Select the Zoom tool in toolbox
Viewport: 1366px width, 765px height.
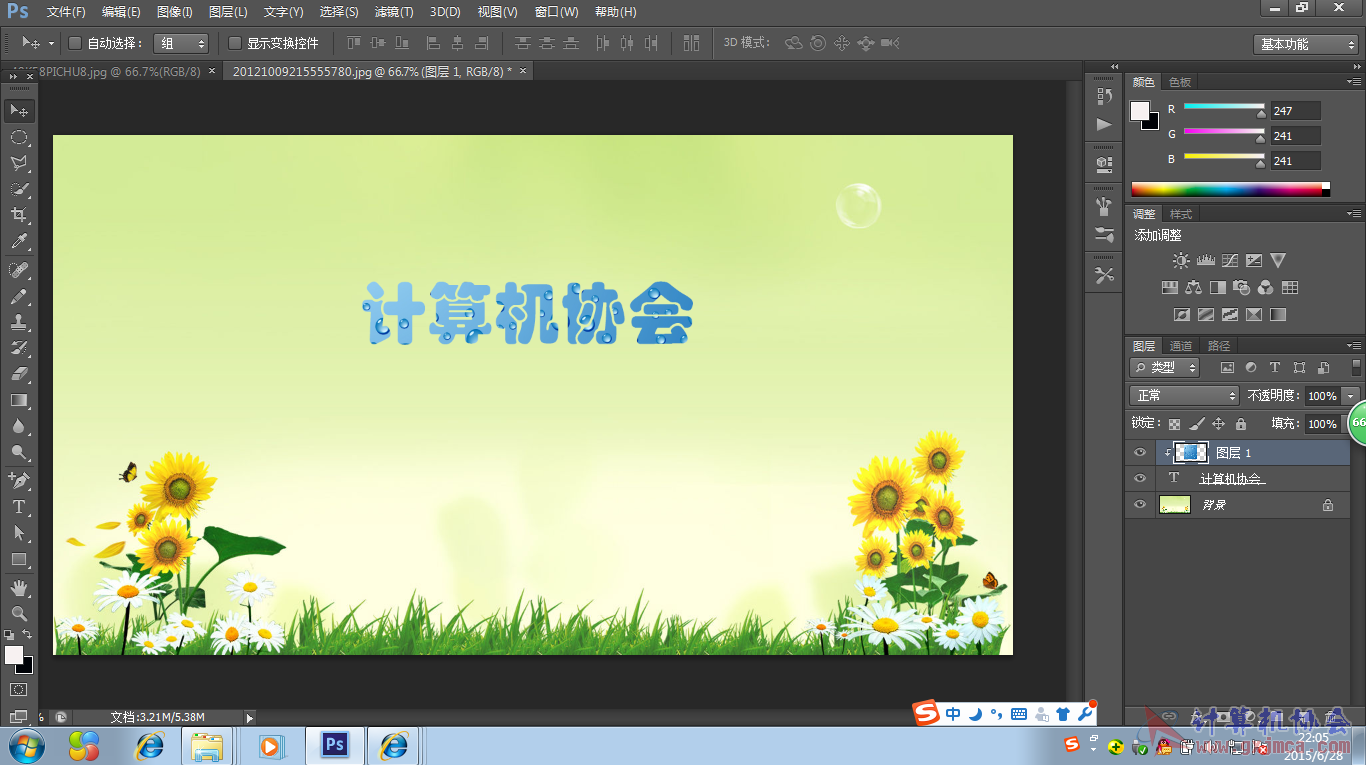[x=19, y=613]
